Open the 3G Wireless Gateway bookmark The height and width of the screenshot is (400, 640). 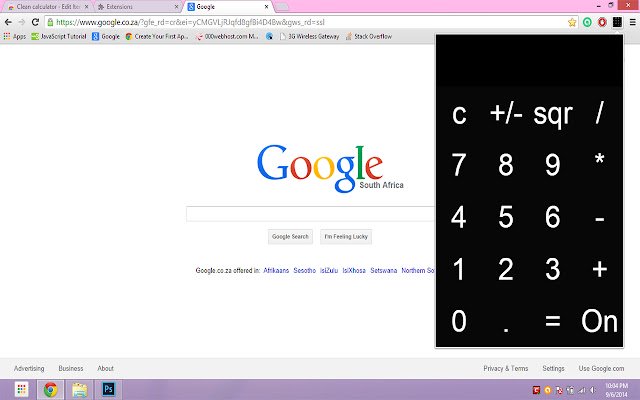[x=309, y=36]
